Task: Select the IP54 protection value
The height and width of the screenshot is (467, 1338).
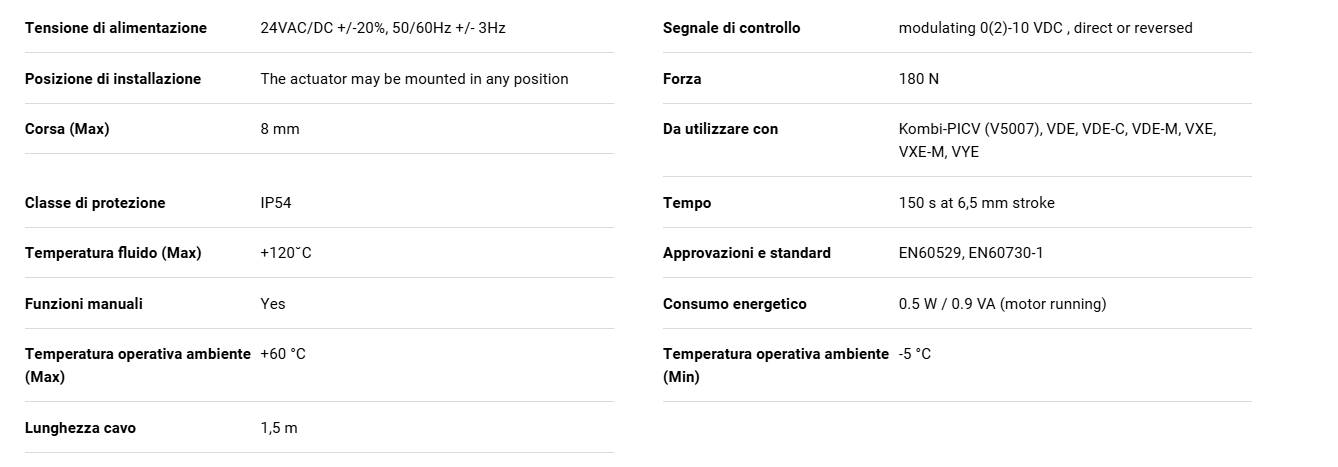Action: click(x=276, y=203)
